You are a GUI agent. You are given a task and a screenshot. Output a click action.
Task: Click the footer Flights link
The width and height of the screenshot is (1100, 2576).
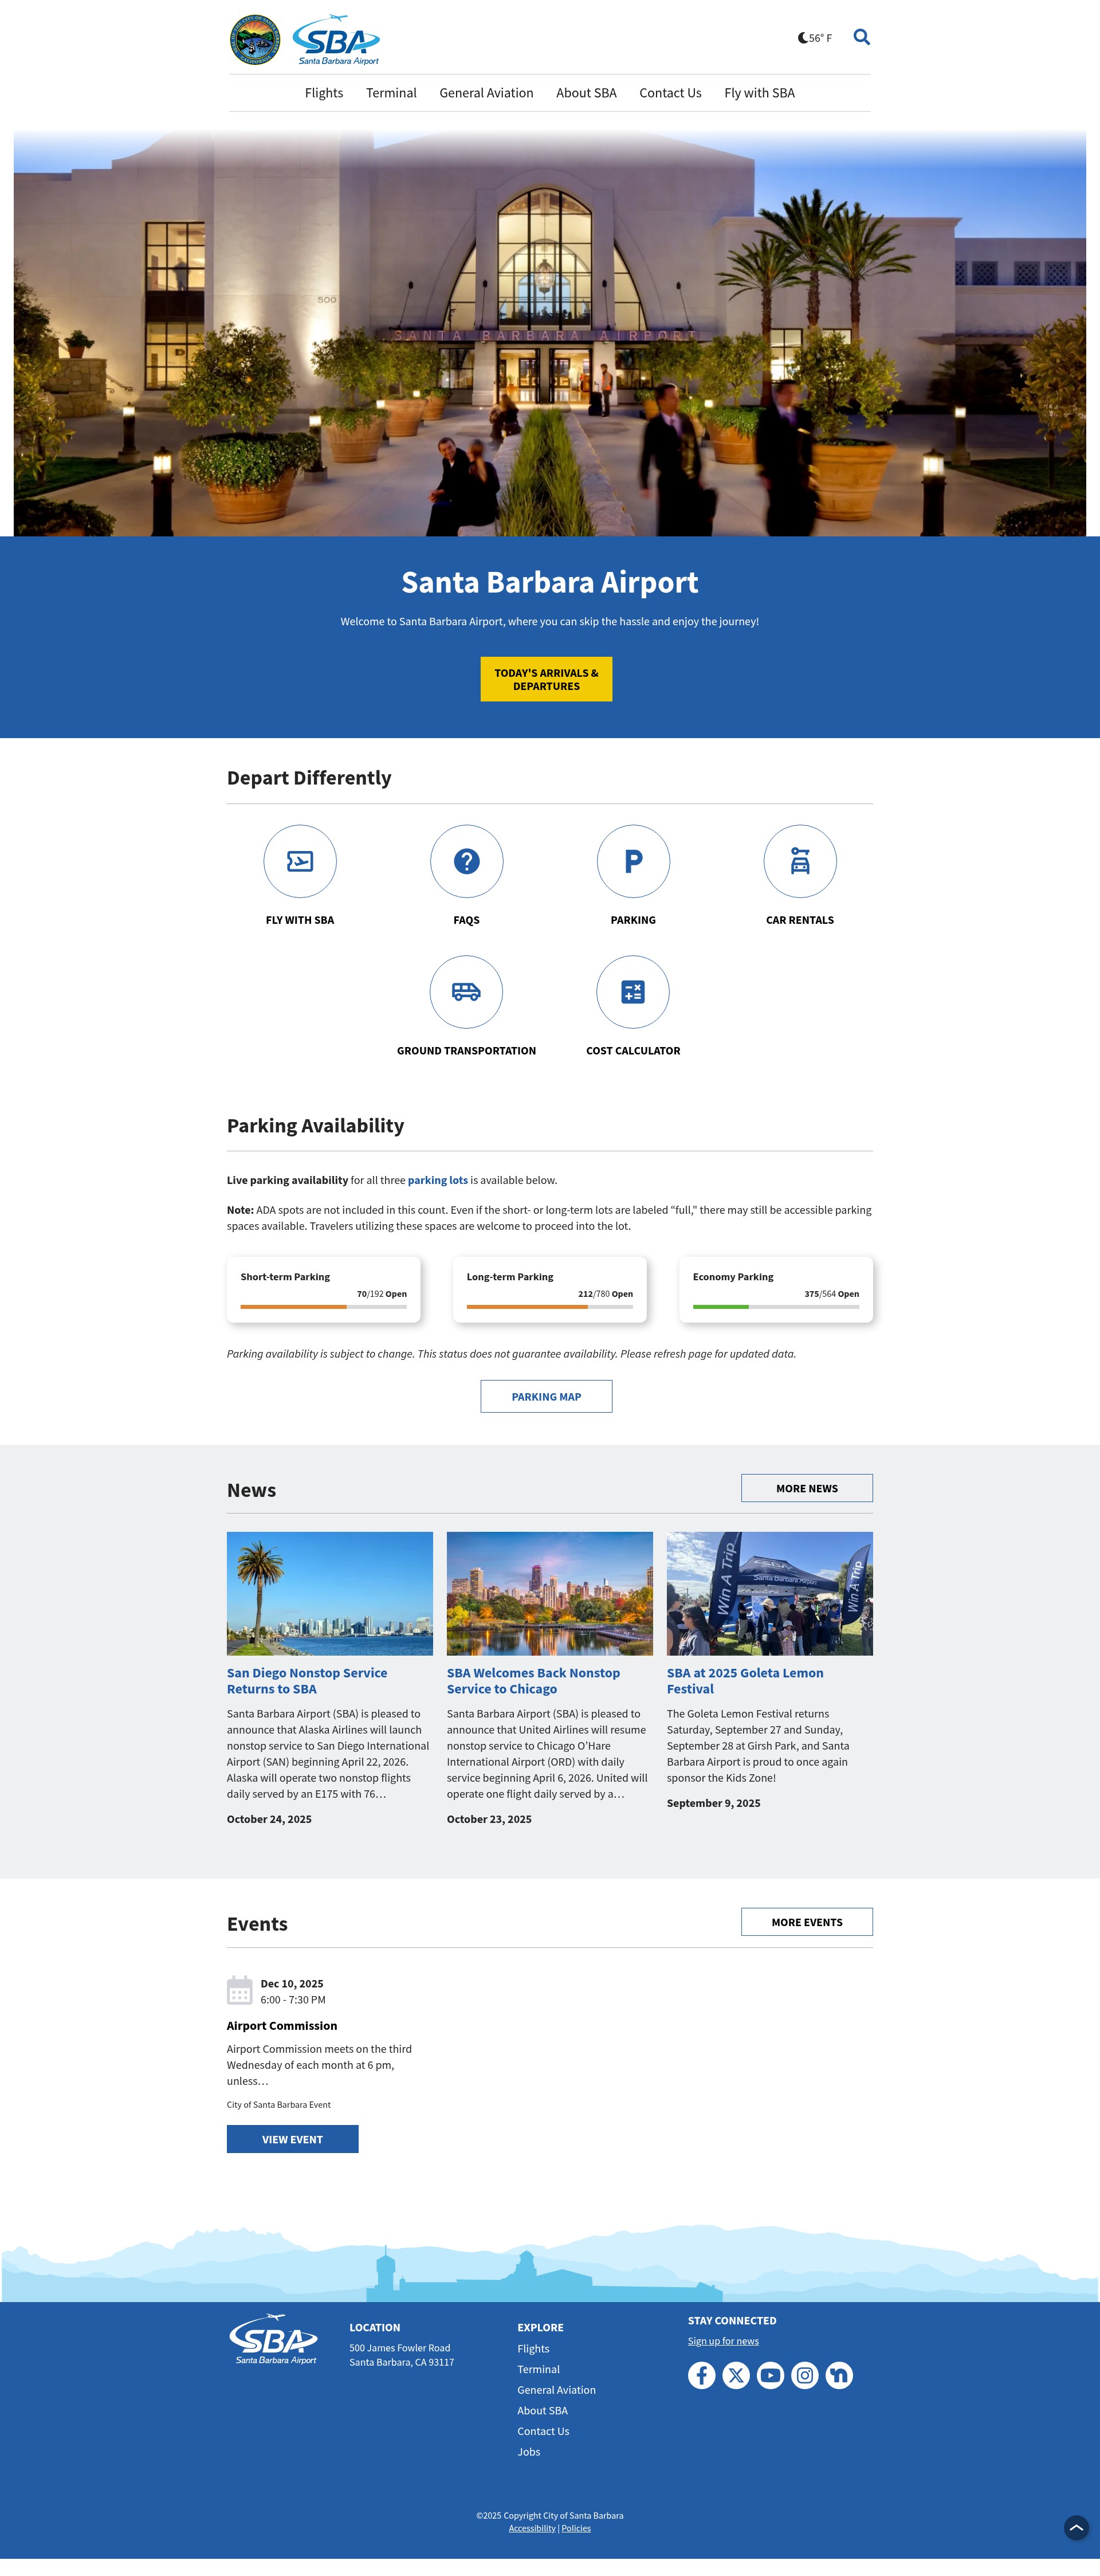coord(533,2349)
